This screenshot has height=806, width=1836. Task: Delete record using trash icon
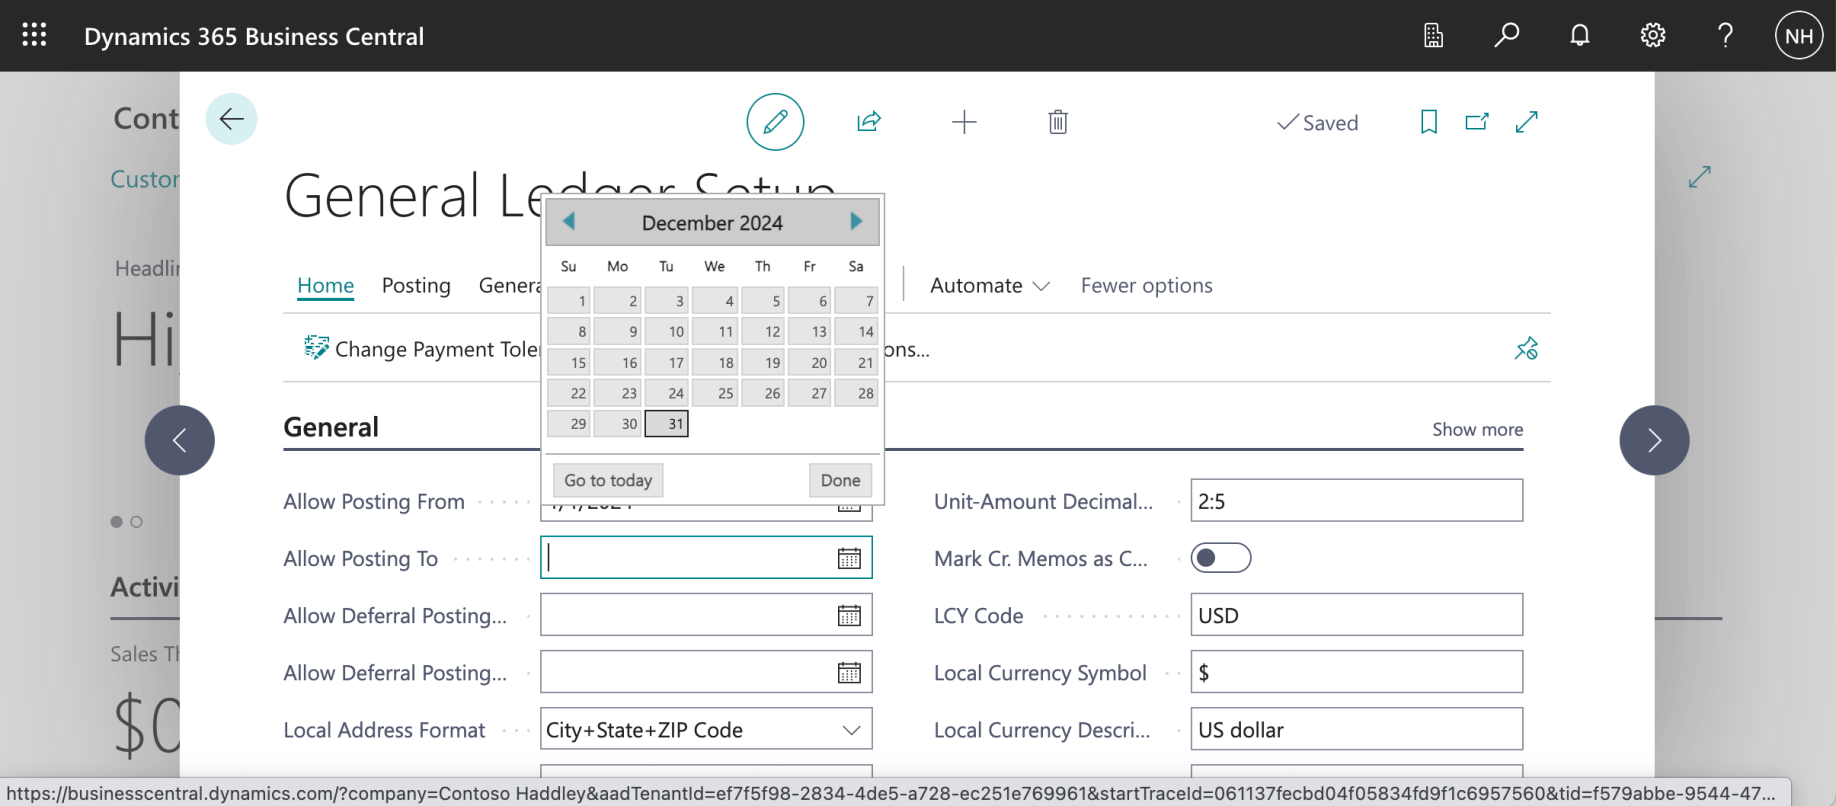coord(1057,122)
